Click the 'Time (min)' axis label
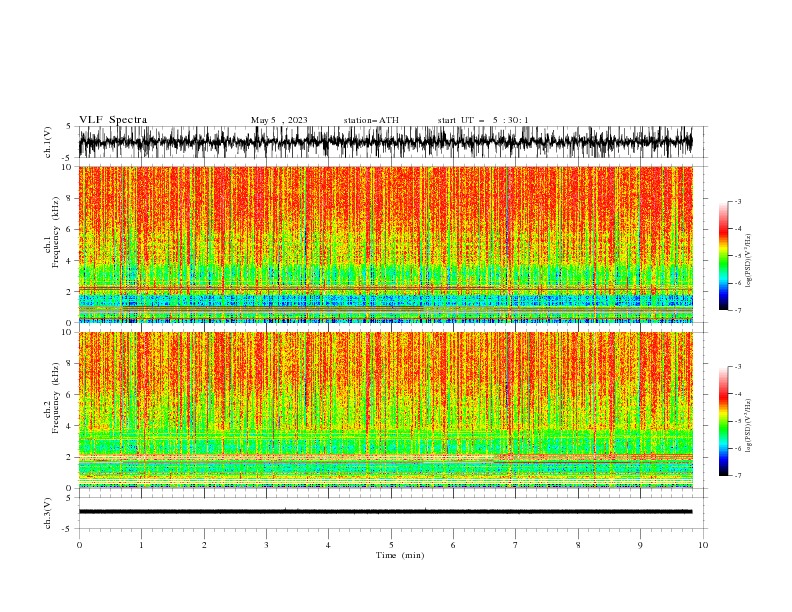The width and height of the screenshot is (792, 612). pyautogui.click(x=400, y=555)
